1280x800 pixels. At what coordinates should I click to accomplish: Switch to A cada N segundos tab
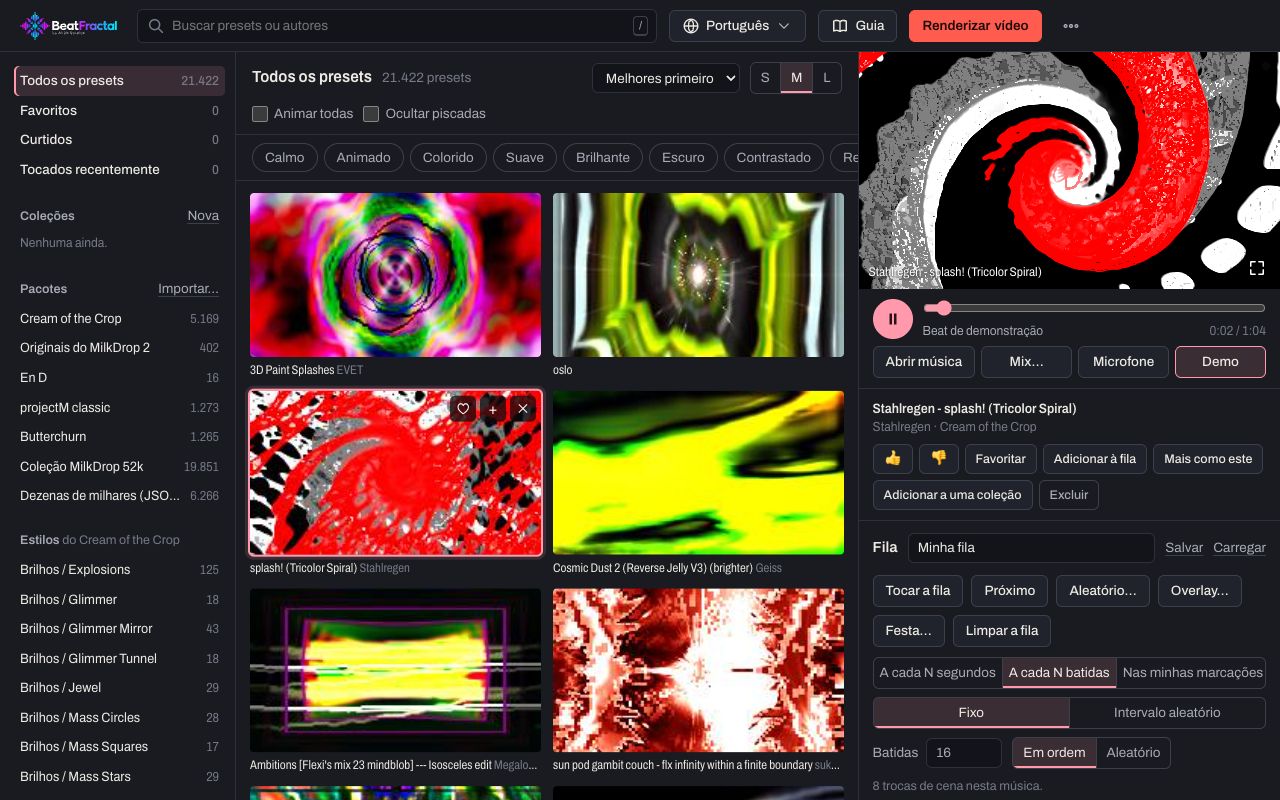(x=938, y=673)
